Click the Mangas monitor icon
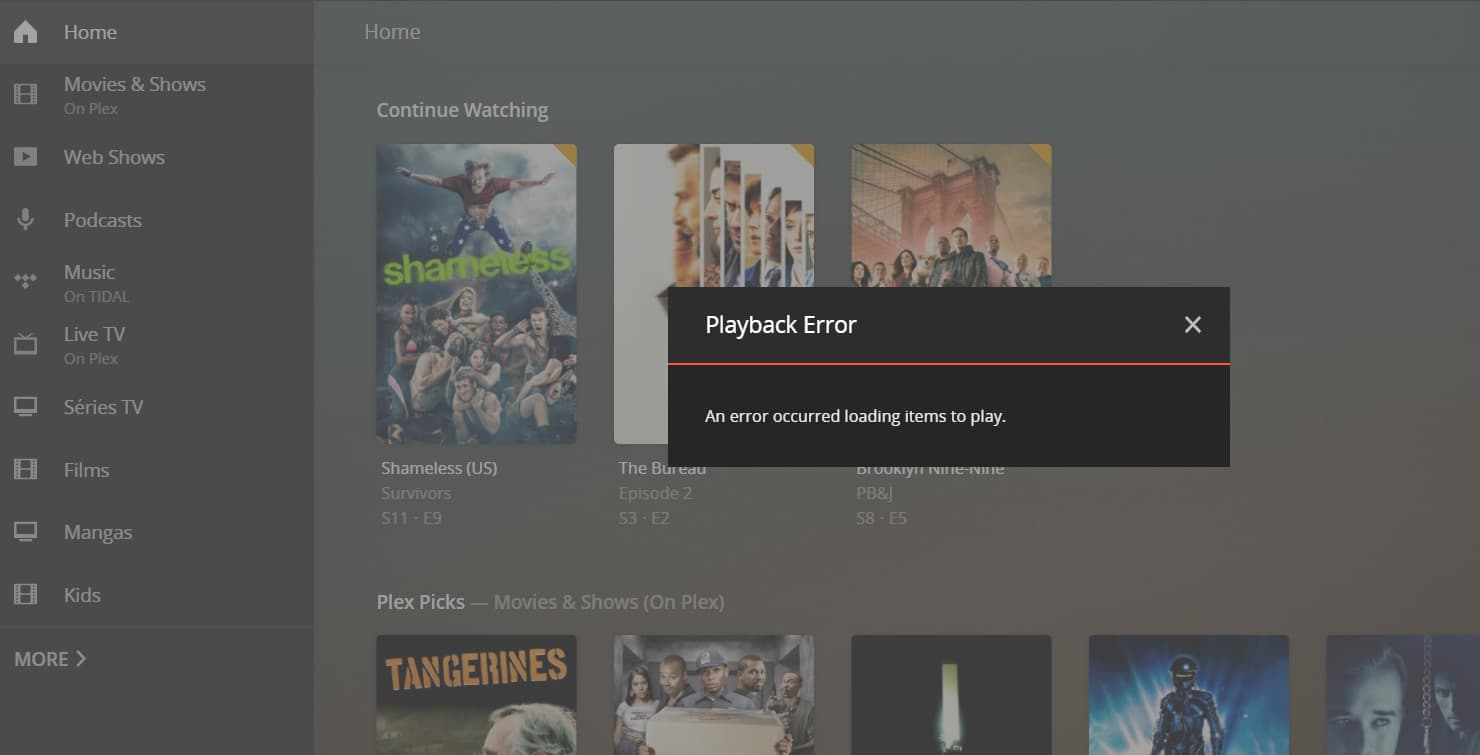 coord(25,532)
